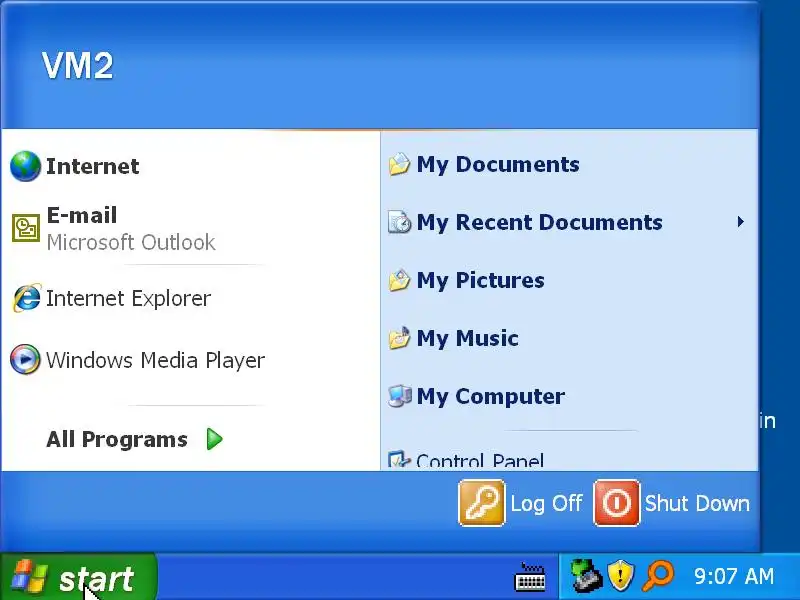
Task: Open the My Music label
Action: pos(467,338)
